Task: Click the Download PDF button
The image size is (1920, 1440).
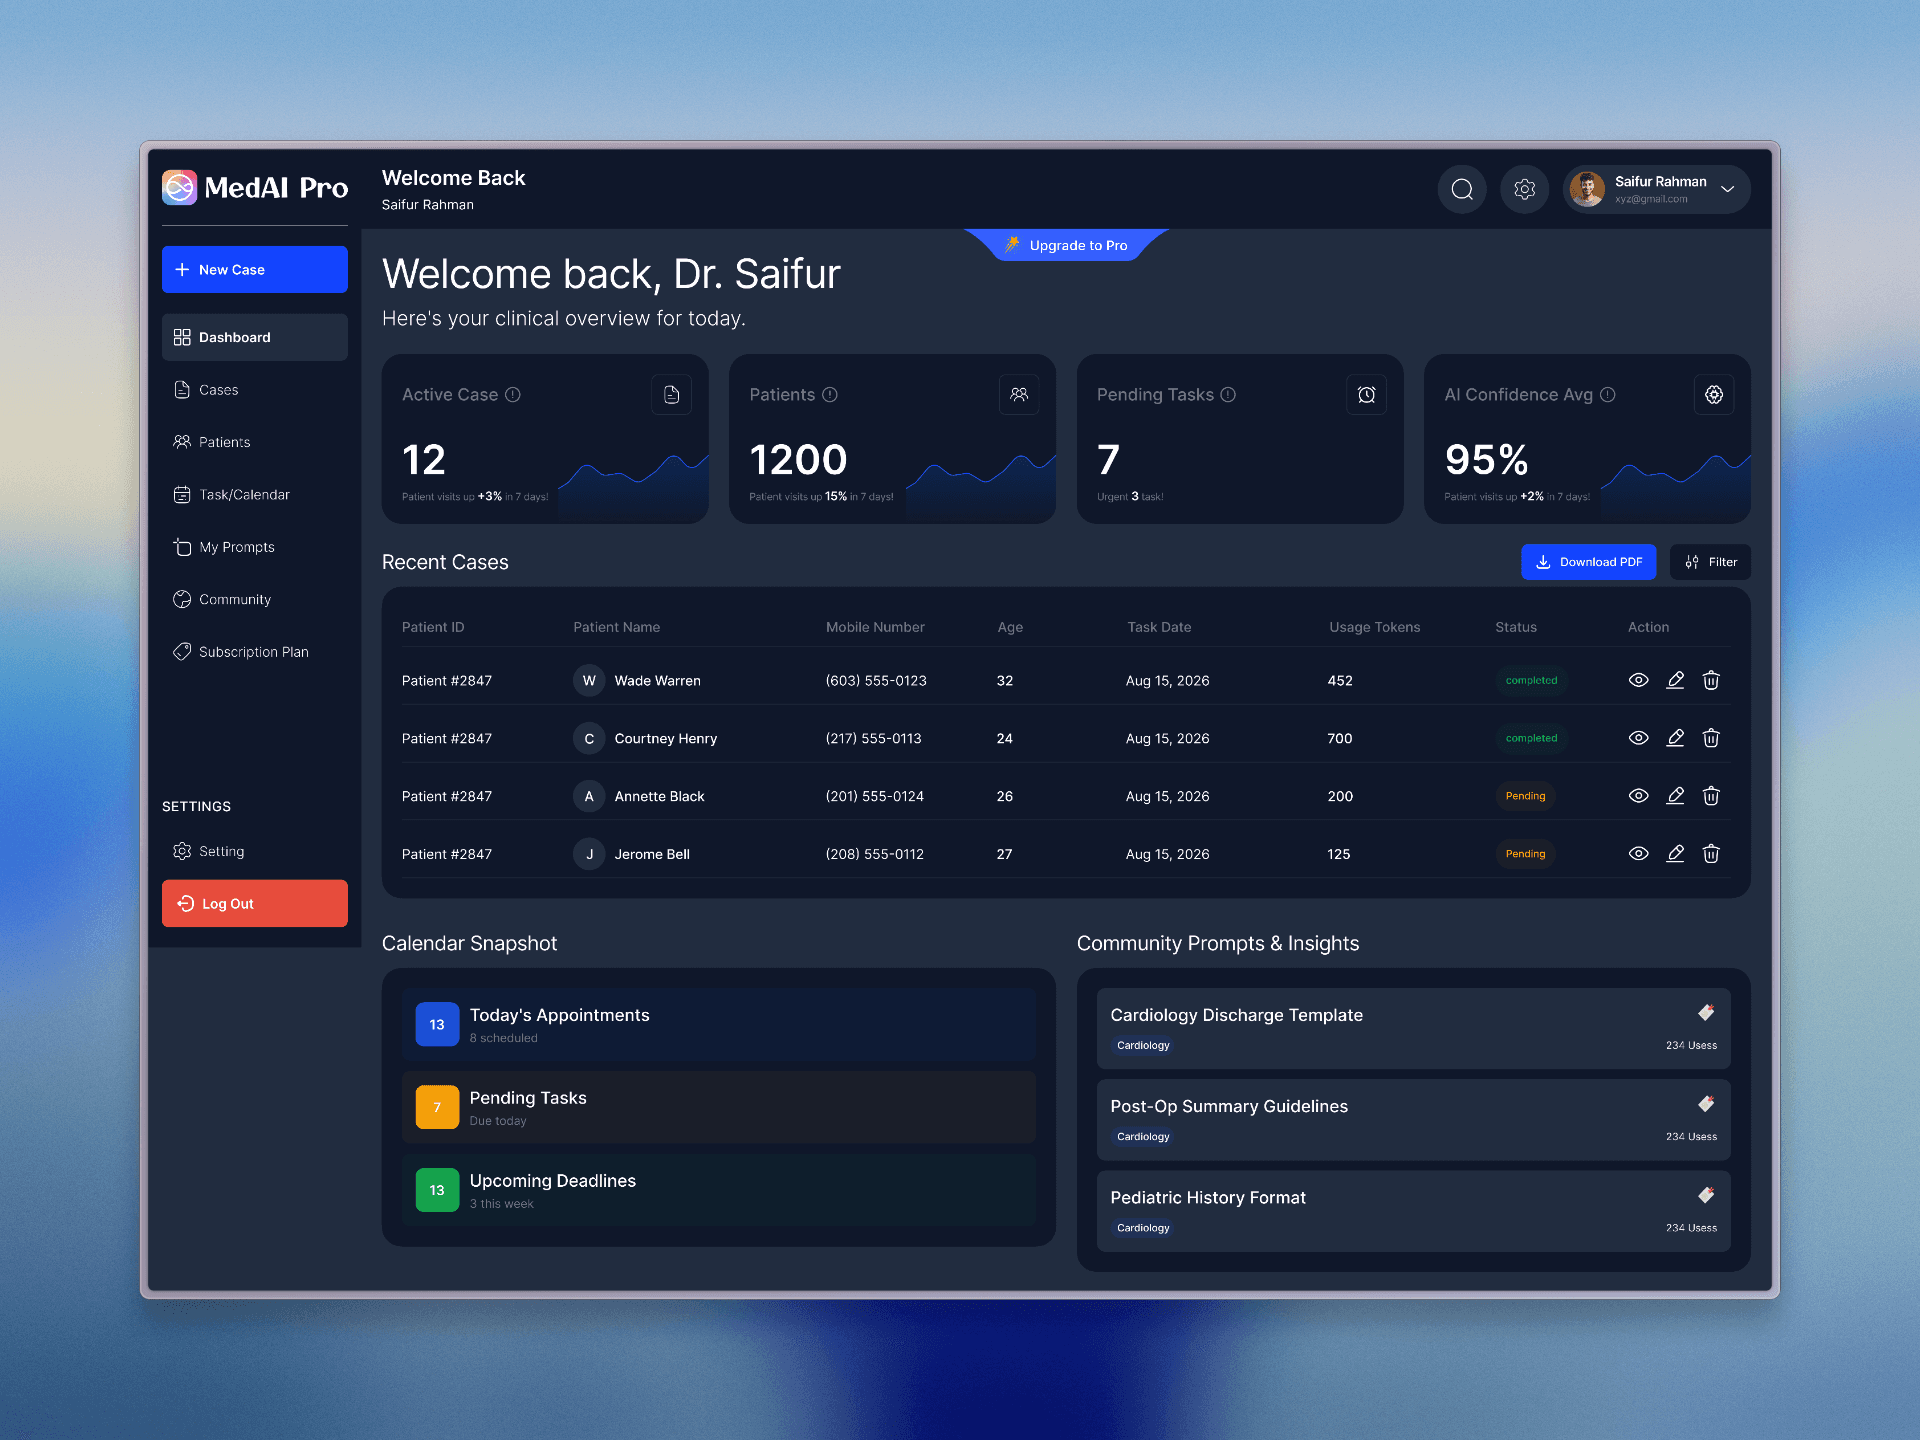Action: click(x=1588, y=562)
